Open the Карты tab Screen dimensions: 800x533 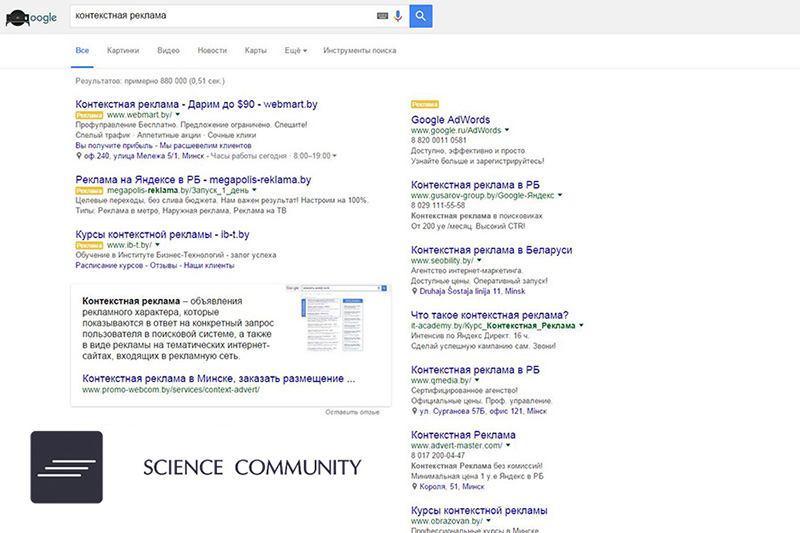pyautogui.click(x=256, y=50)
